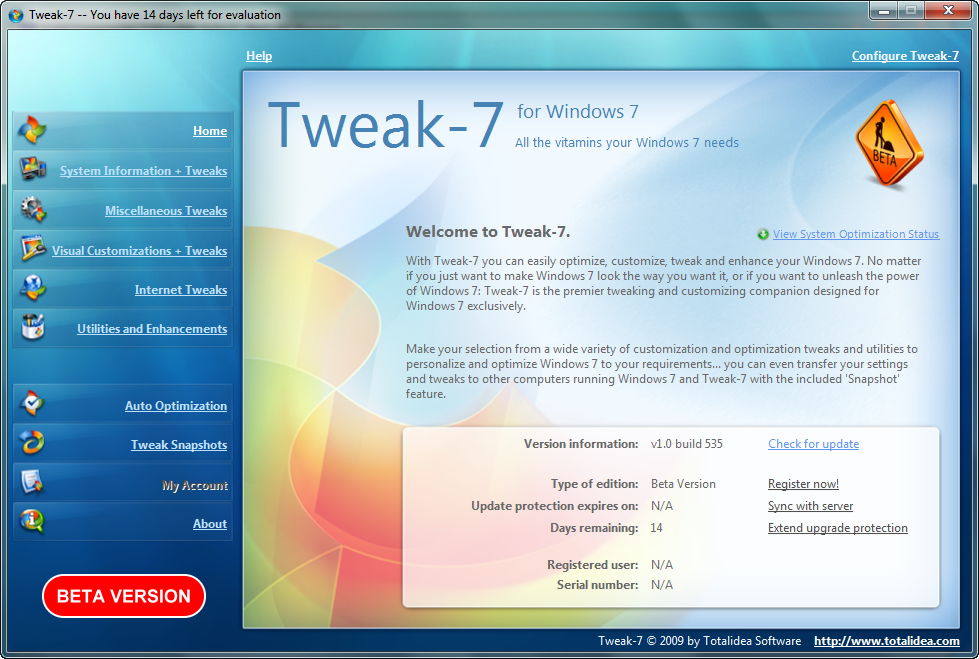The height and width of the screenshot is (659, 979).
Task: Click the Welcome to Tweak-7 heading
Action: pyautogui.click(x=488, y=232)
